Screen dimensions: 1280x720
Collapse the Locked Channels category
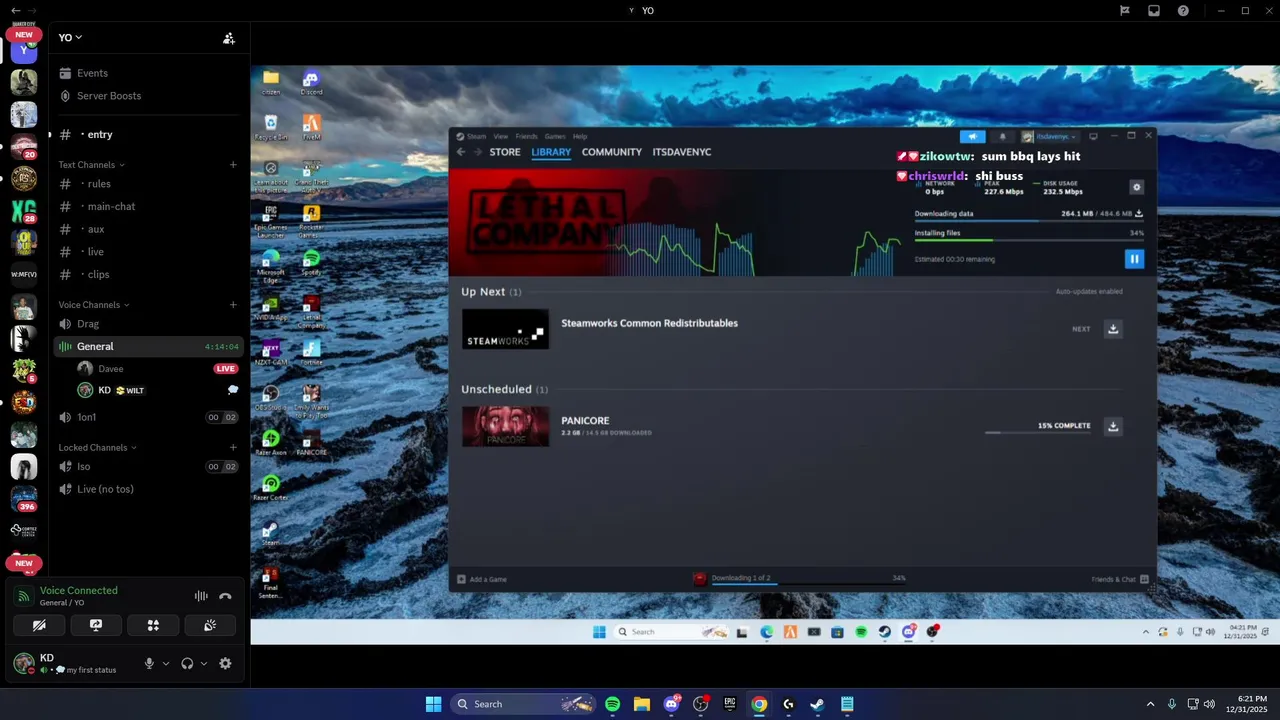[x=97, y=448]
